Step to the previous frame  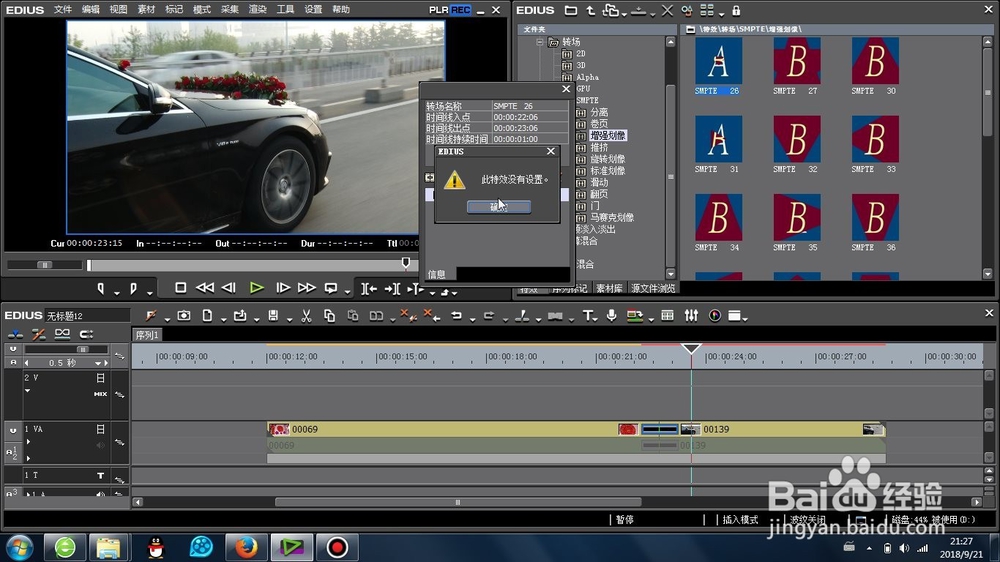point(228,288)
